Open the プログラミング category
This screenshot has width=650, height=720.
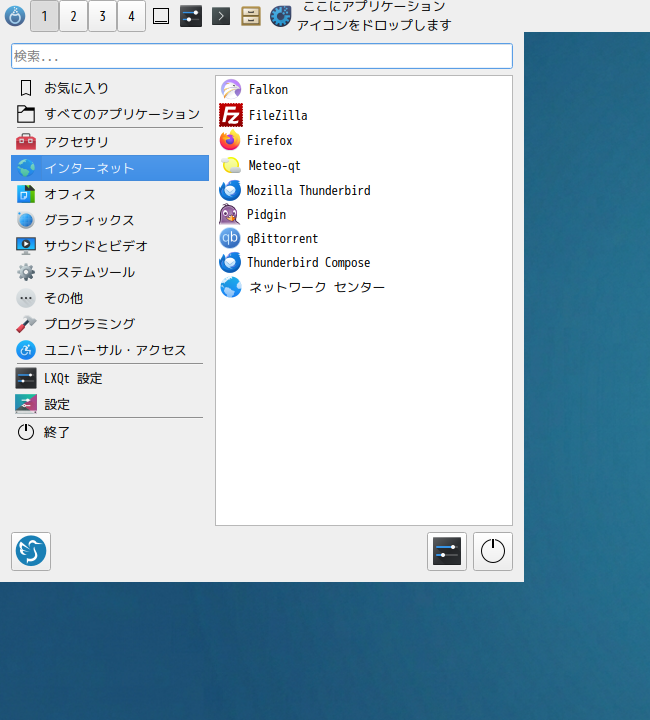click(110, 324)
